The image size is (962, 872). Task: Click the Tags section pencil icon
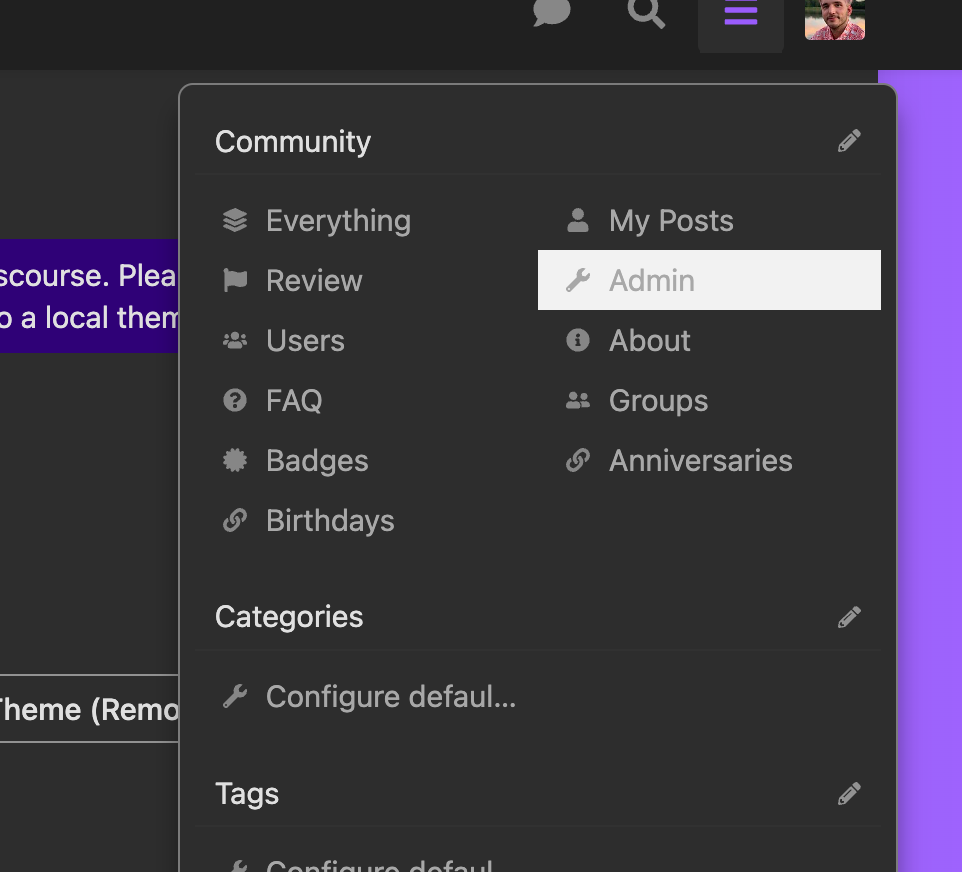pyautogui.click(x=849, y=794)
